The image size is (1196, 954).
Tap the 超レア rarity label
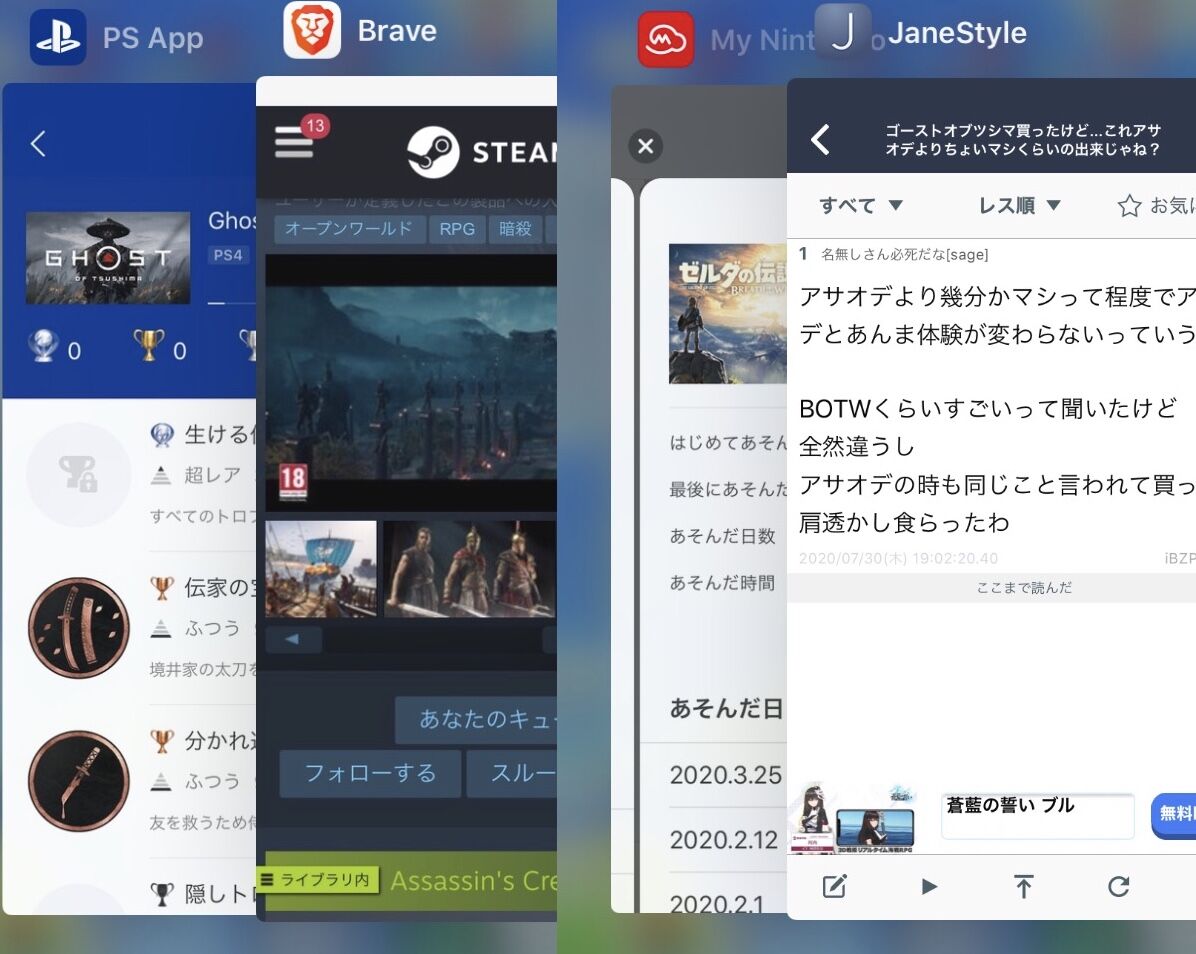tap(212, 475)
